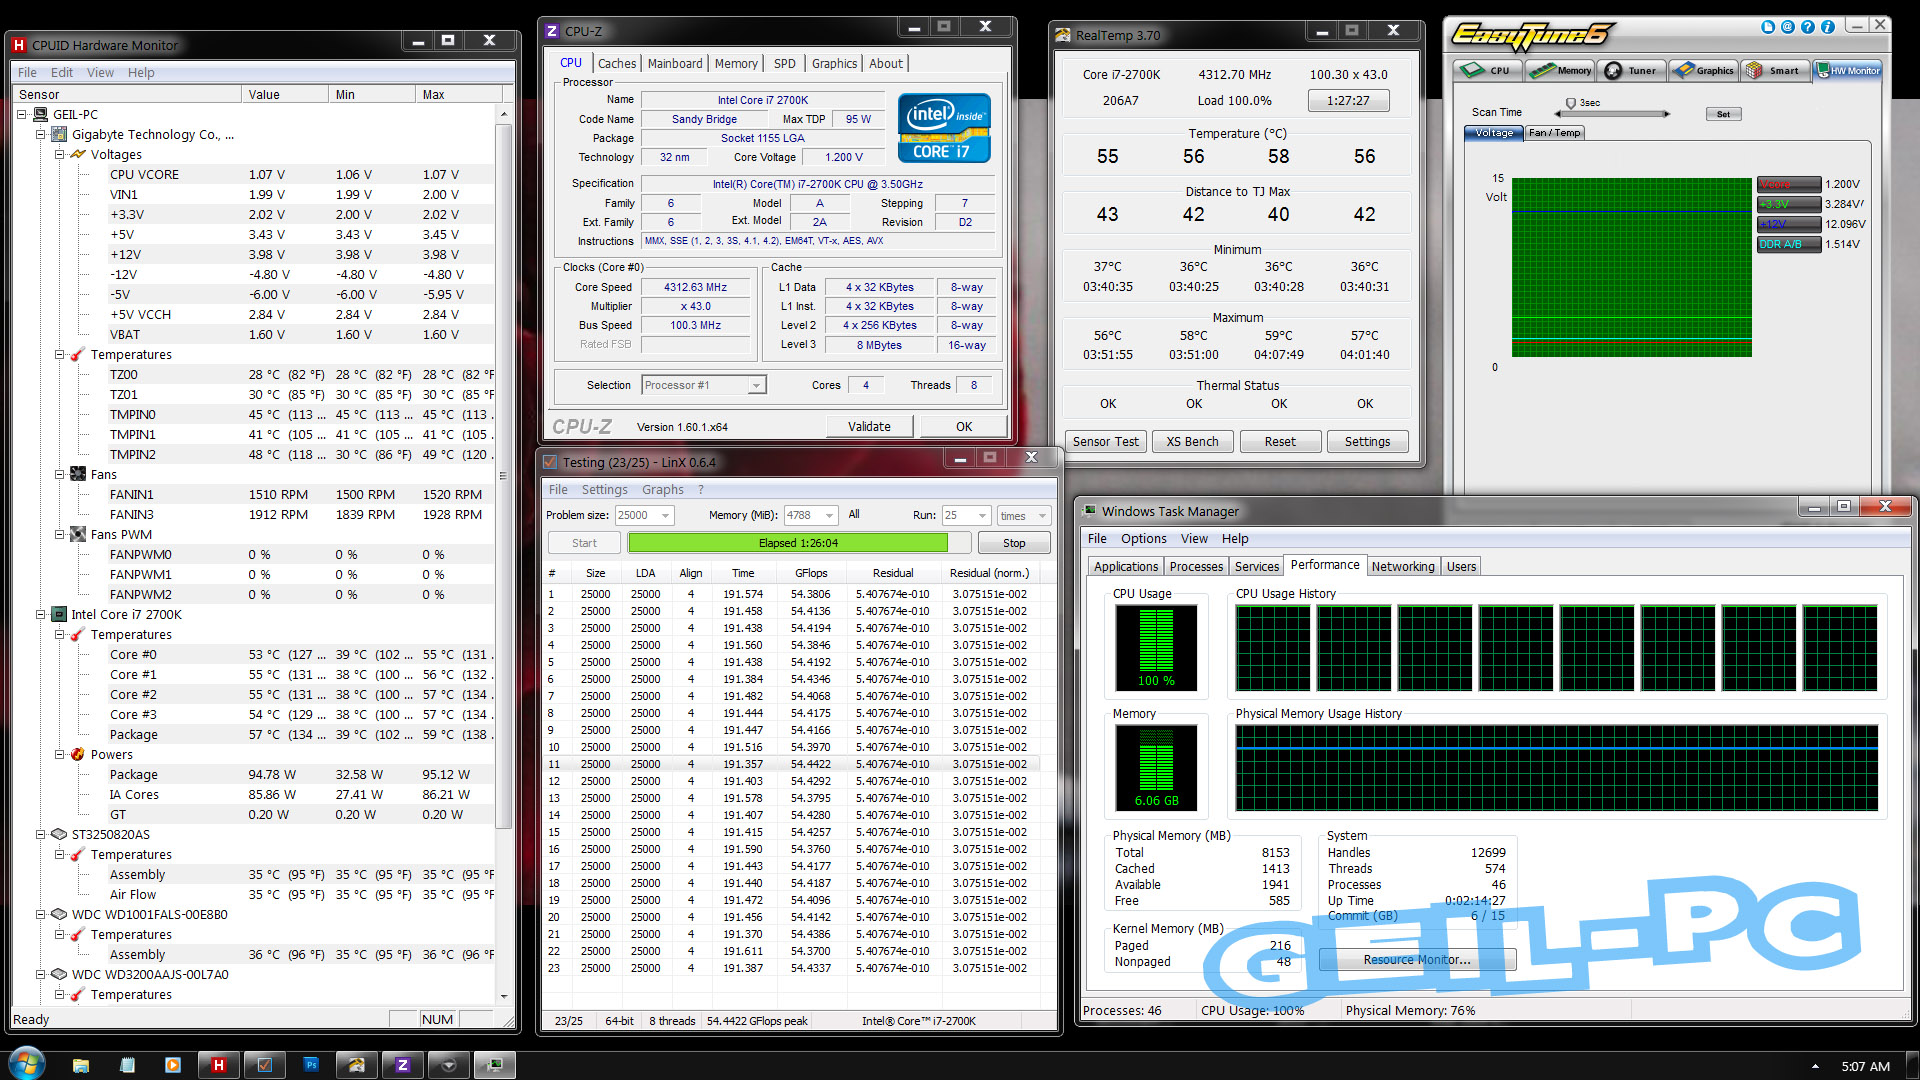Click the CPU-Z icon in the taskbar
This screenshot has height=1080, width=1920.
403,1065
